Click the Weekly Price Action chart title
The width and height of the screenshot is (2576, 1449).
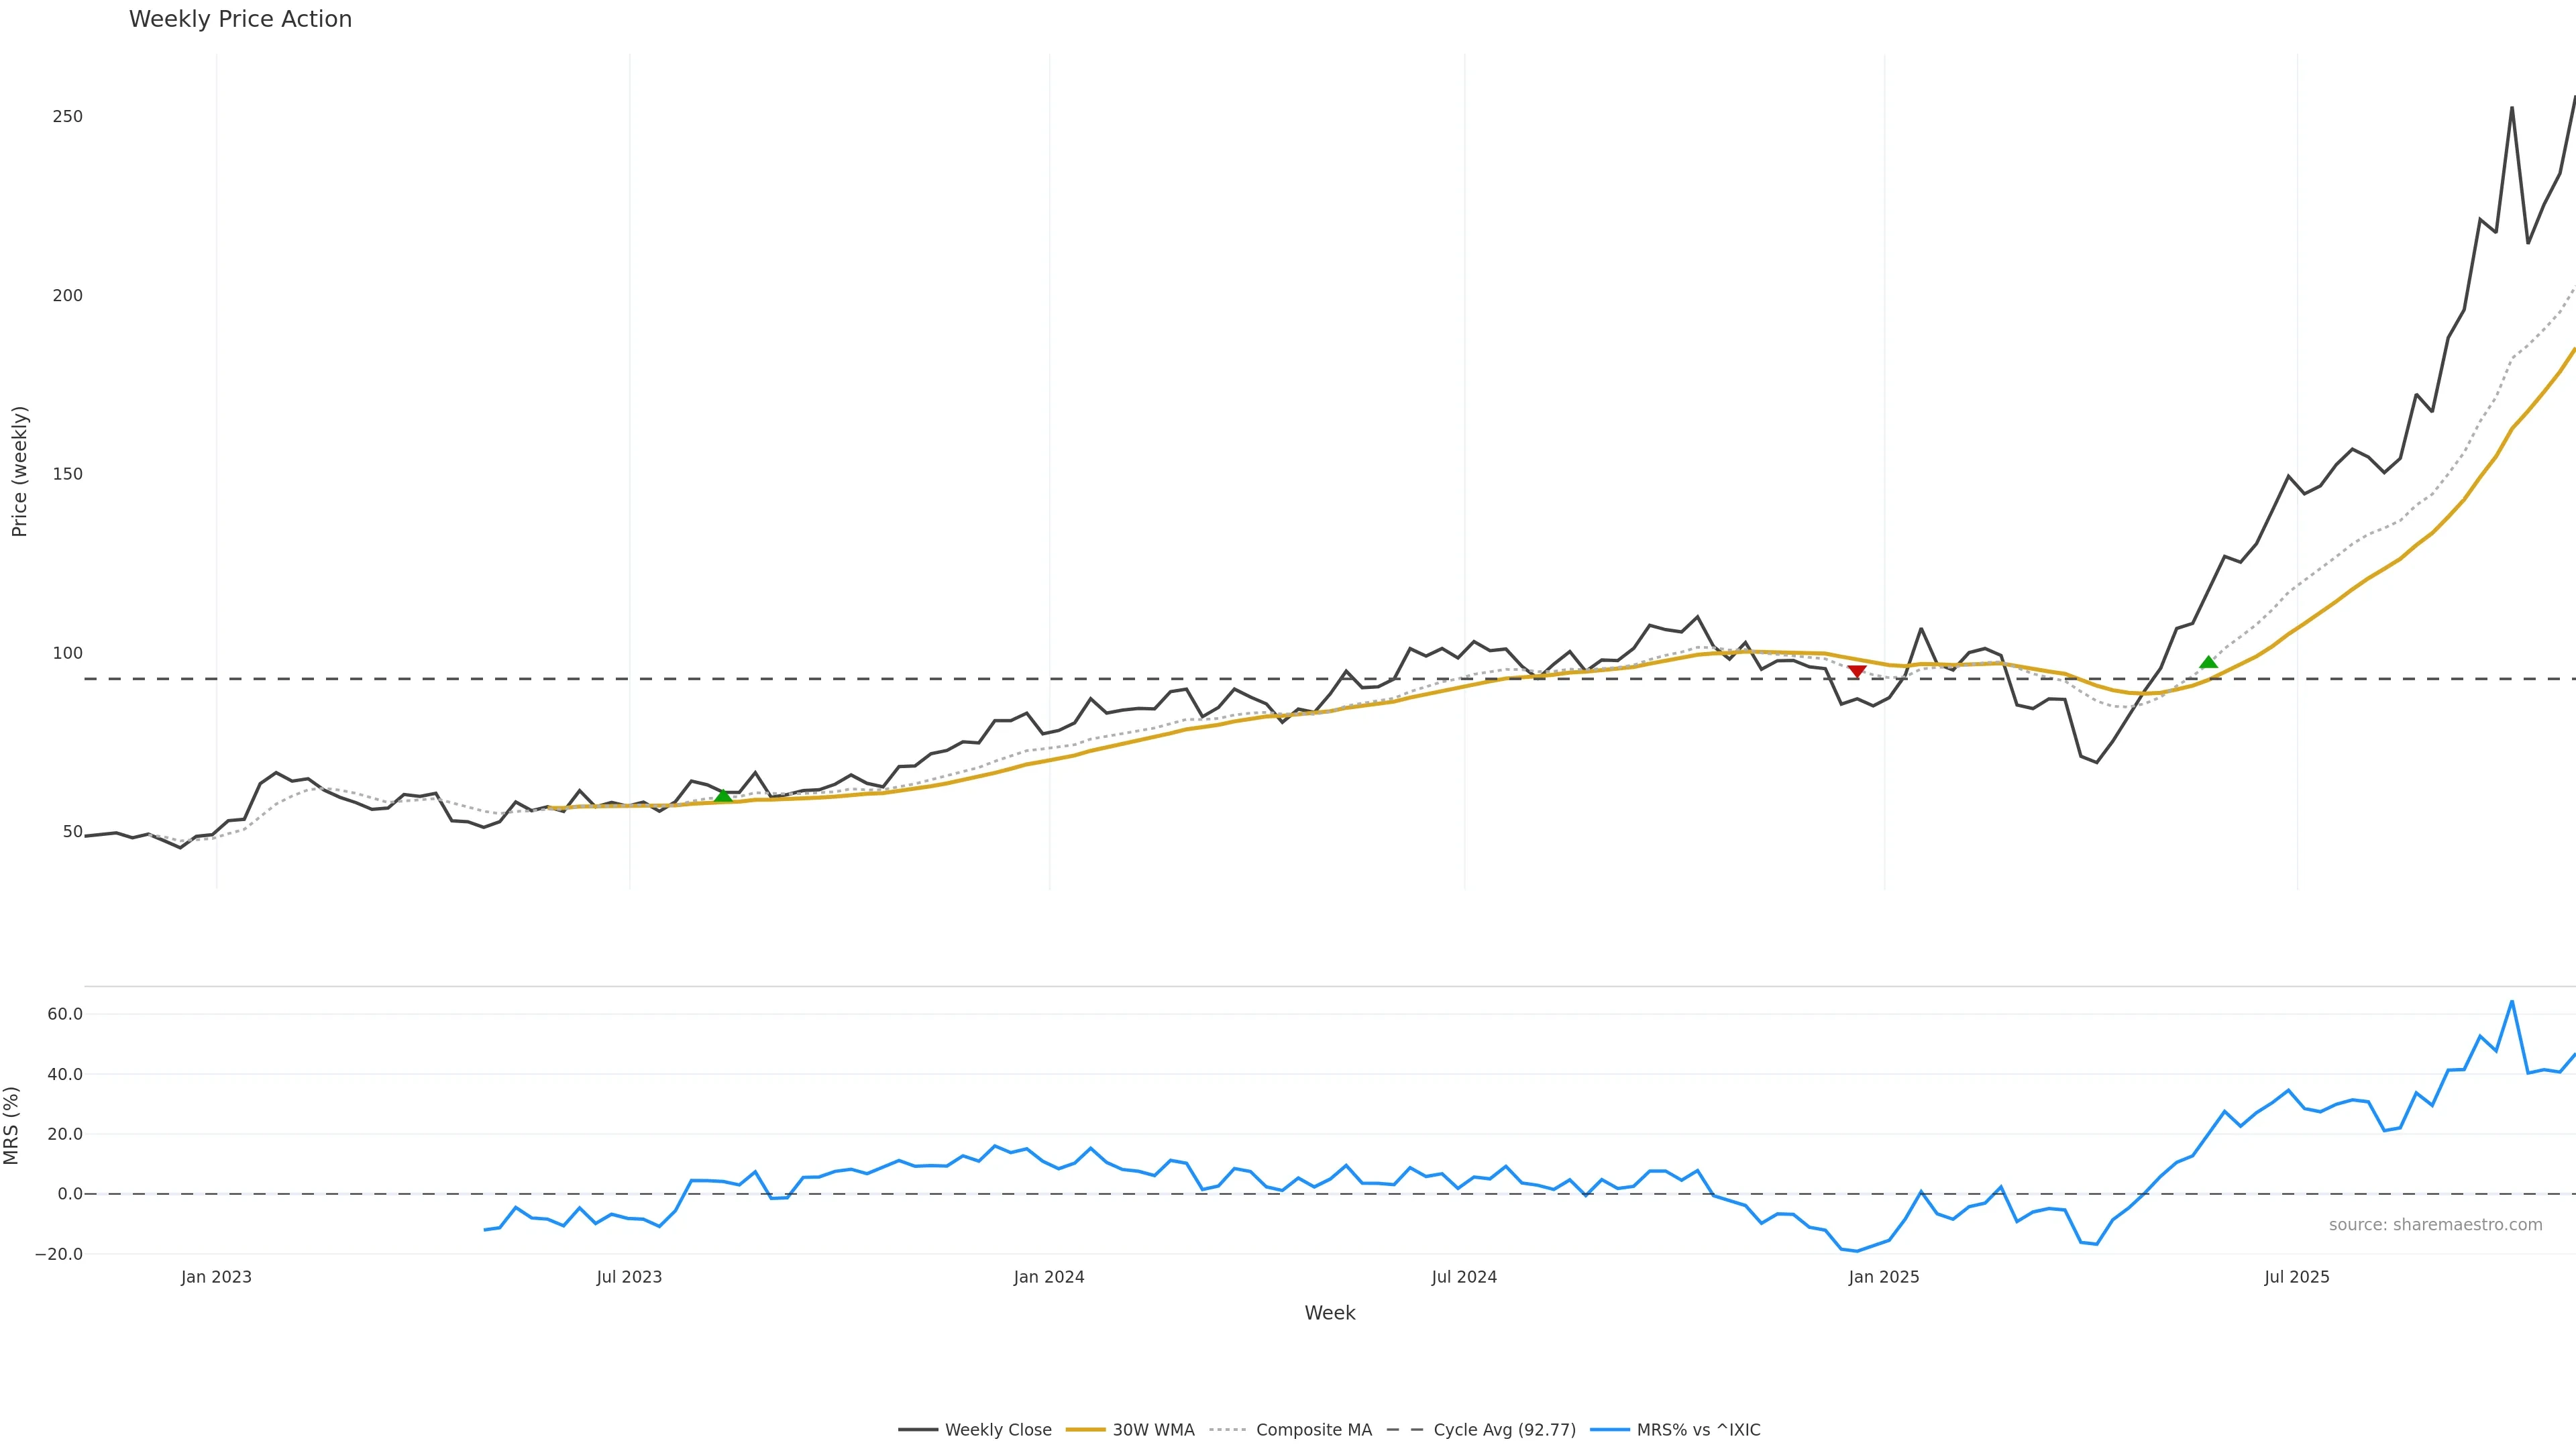click(x=240, y=19)
